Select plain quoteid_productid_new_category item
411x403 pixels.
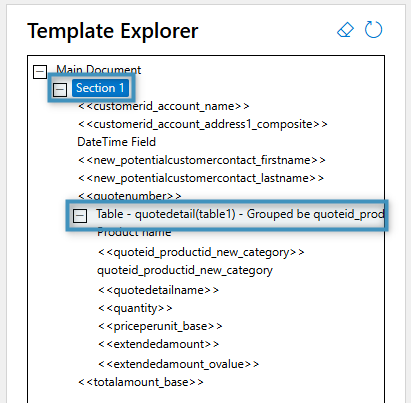pos(185,270)
